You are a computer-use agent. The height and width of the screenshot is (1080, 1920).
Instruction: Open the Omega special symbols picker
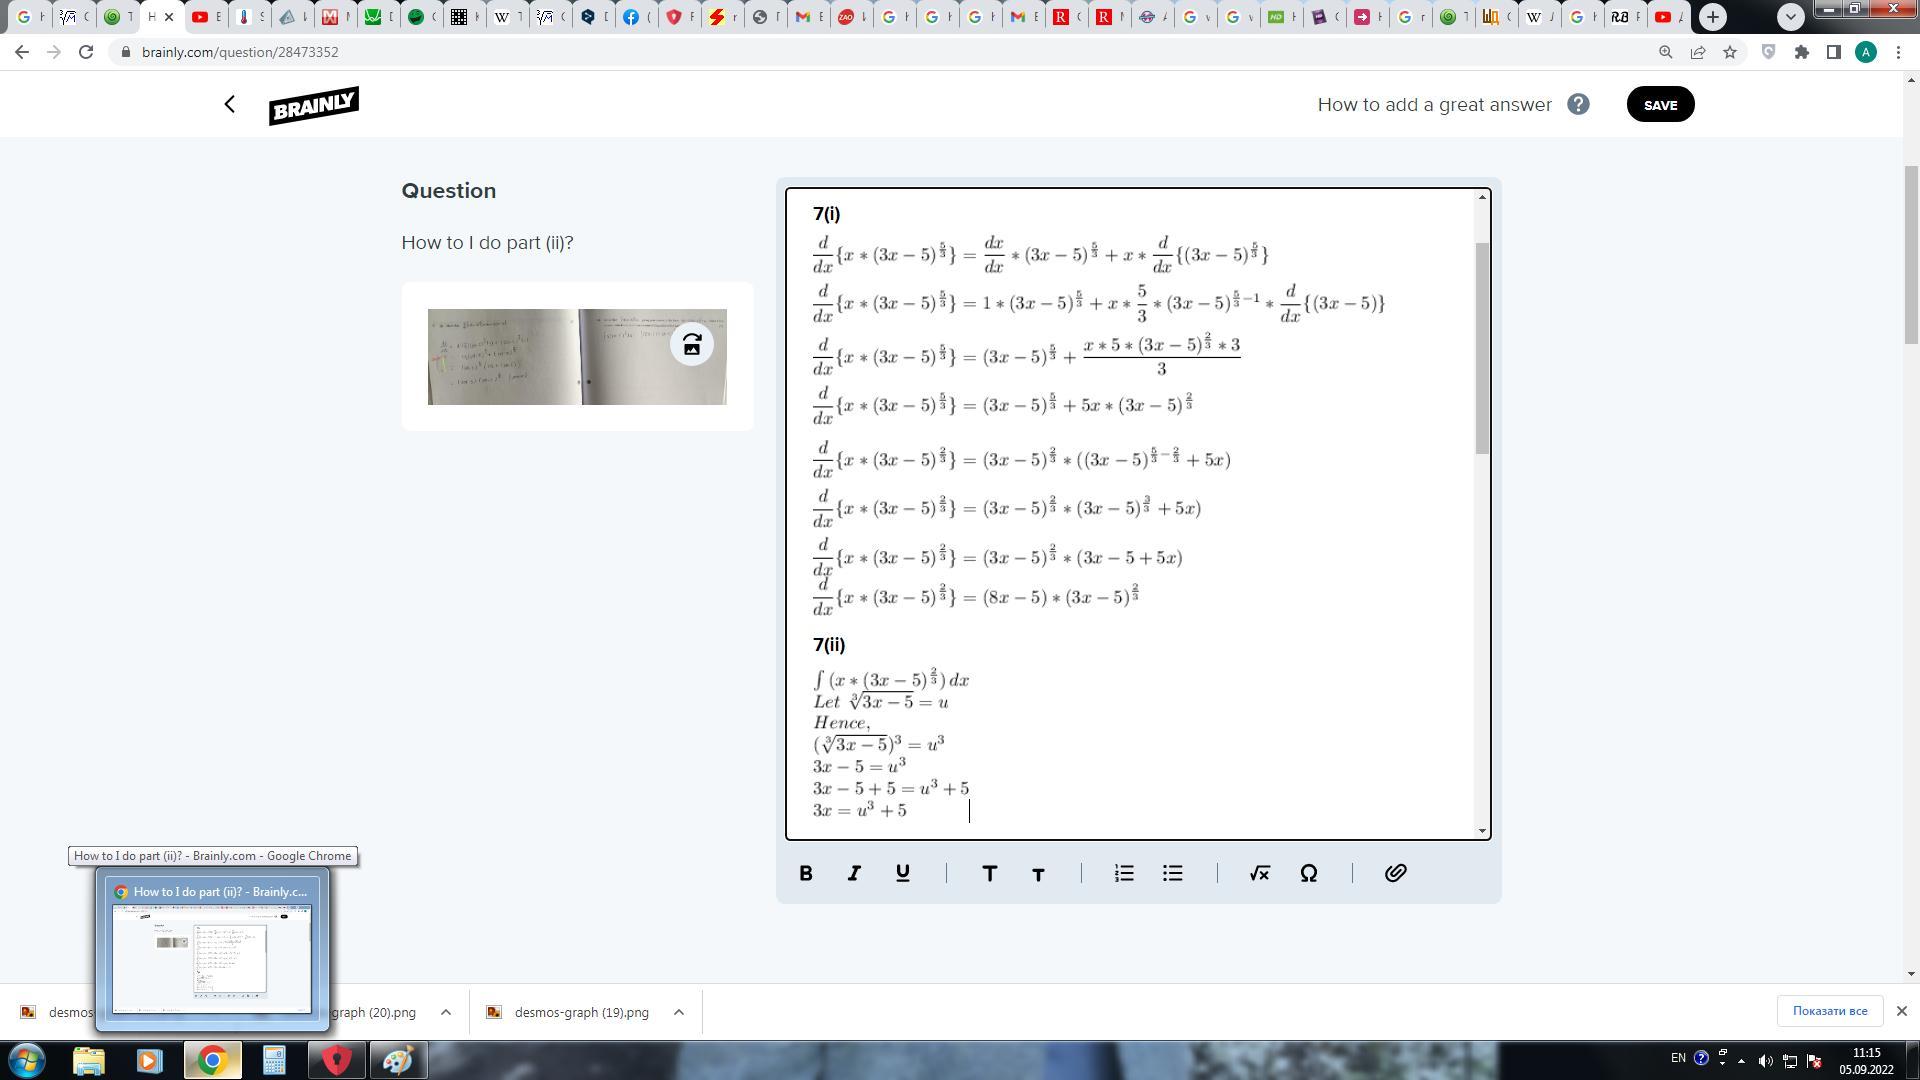(x=1308, y=873)
